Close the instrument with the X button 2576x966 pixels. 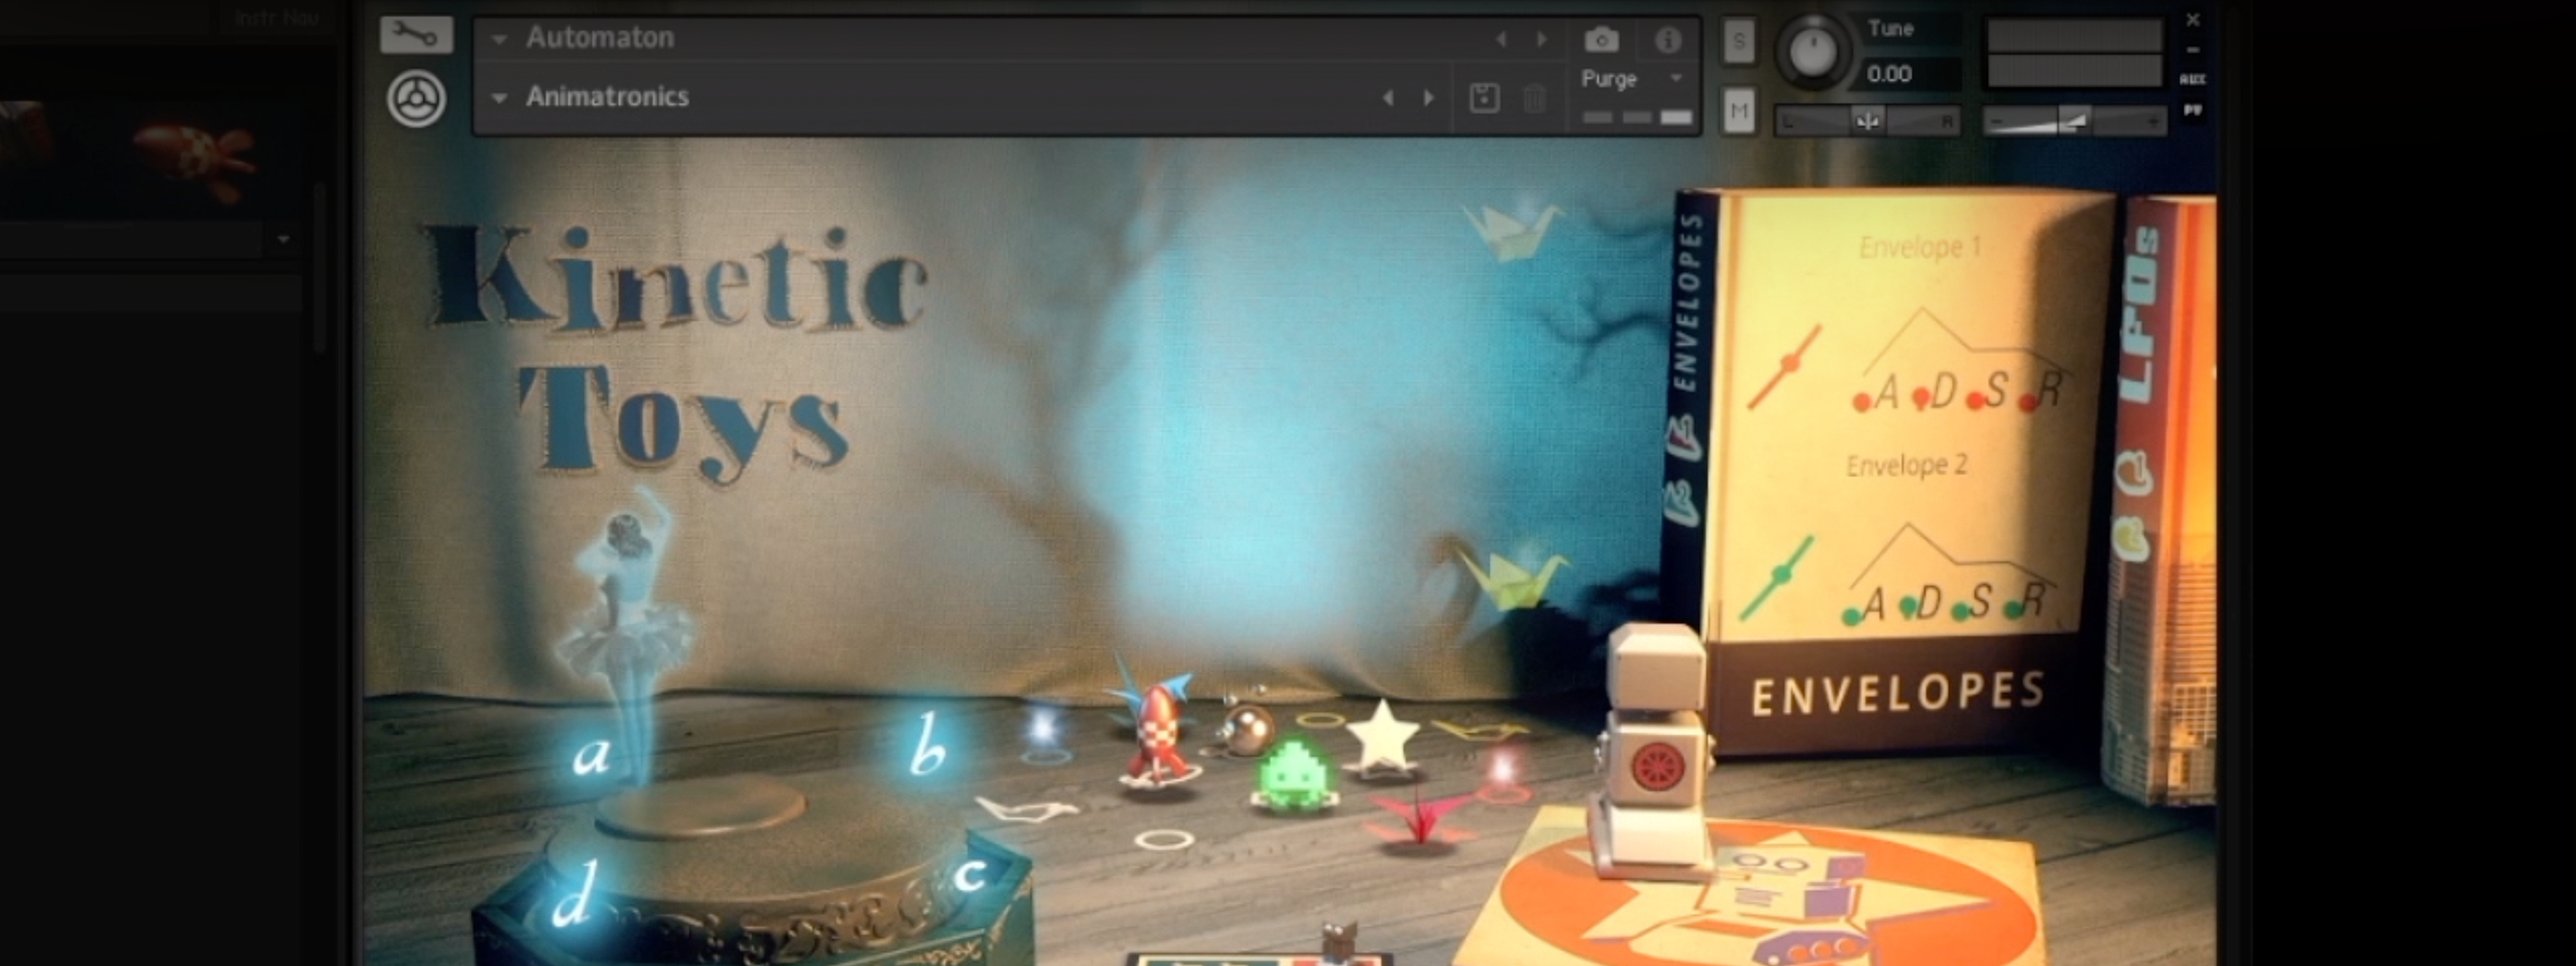[2192, 20]
